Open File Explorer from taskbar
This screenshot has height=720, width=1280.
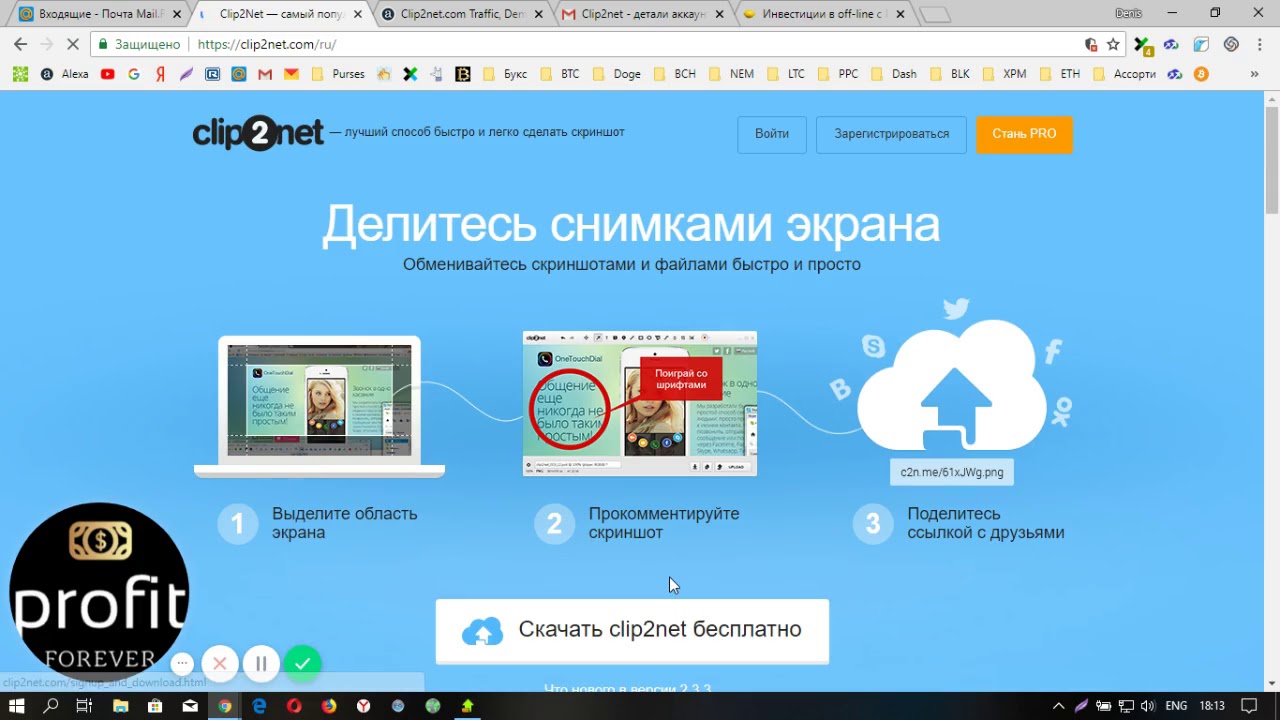tap(121, 706)
